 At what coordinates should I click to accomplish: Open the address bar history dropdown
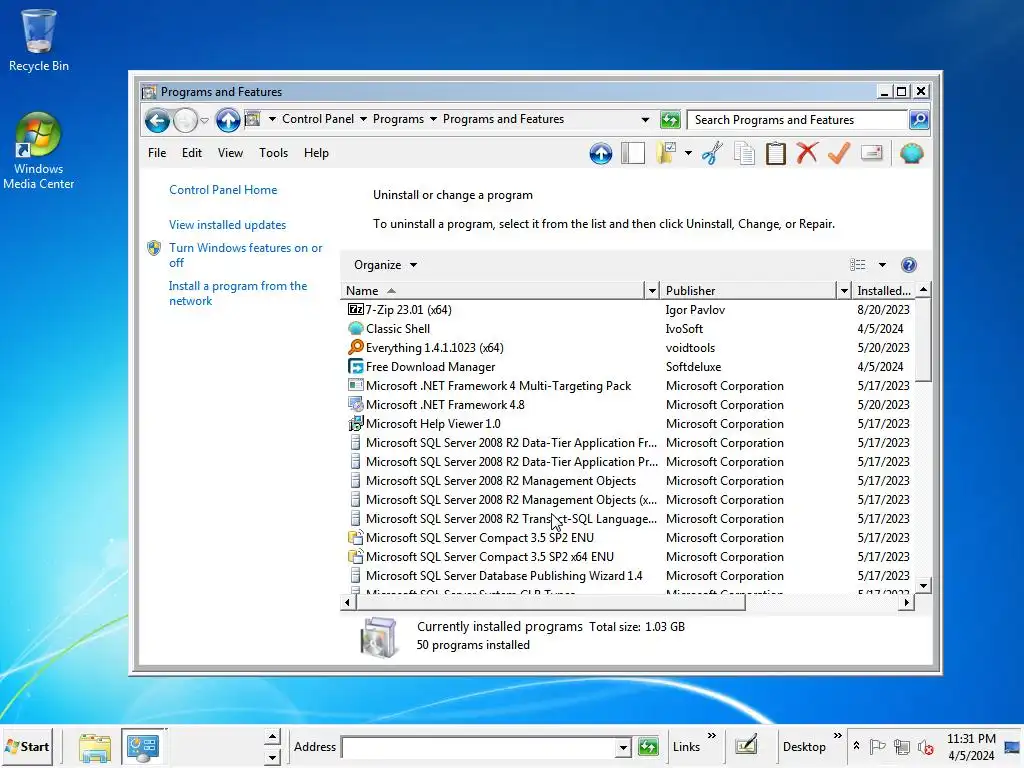coord(645,120)
